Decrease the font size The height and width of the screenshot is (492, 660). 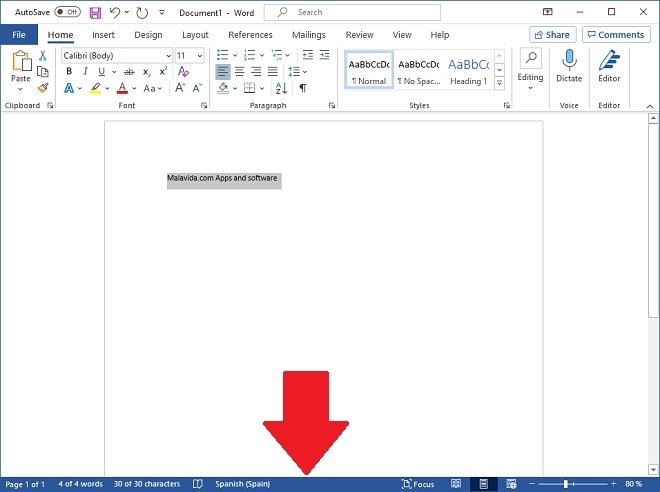(x=197, y=88)
